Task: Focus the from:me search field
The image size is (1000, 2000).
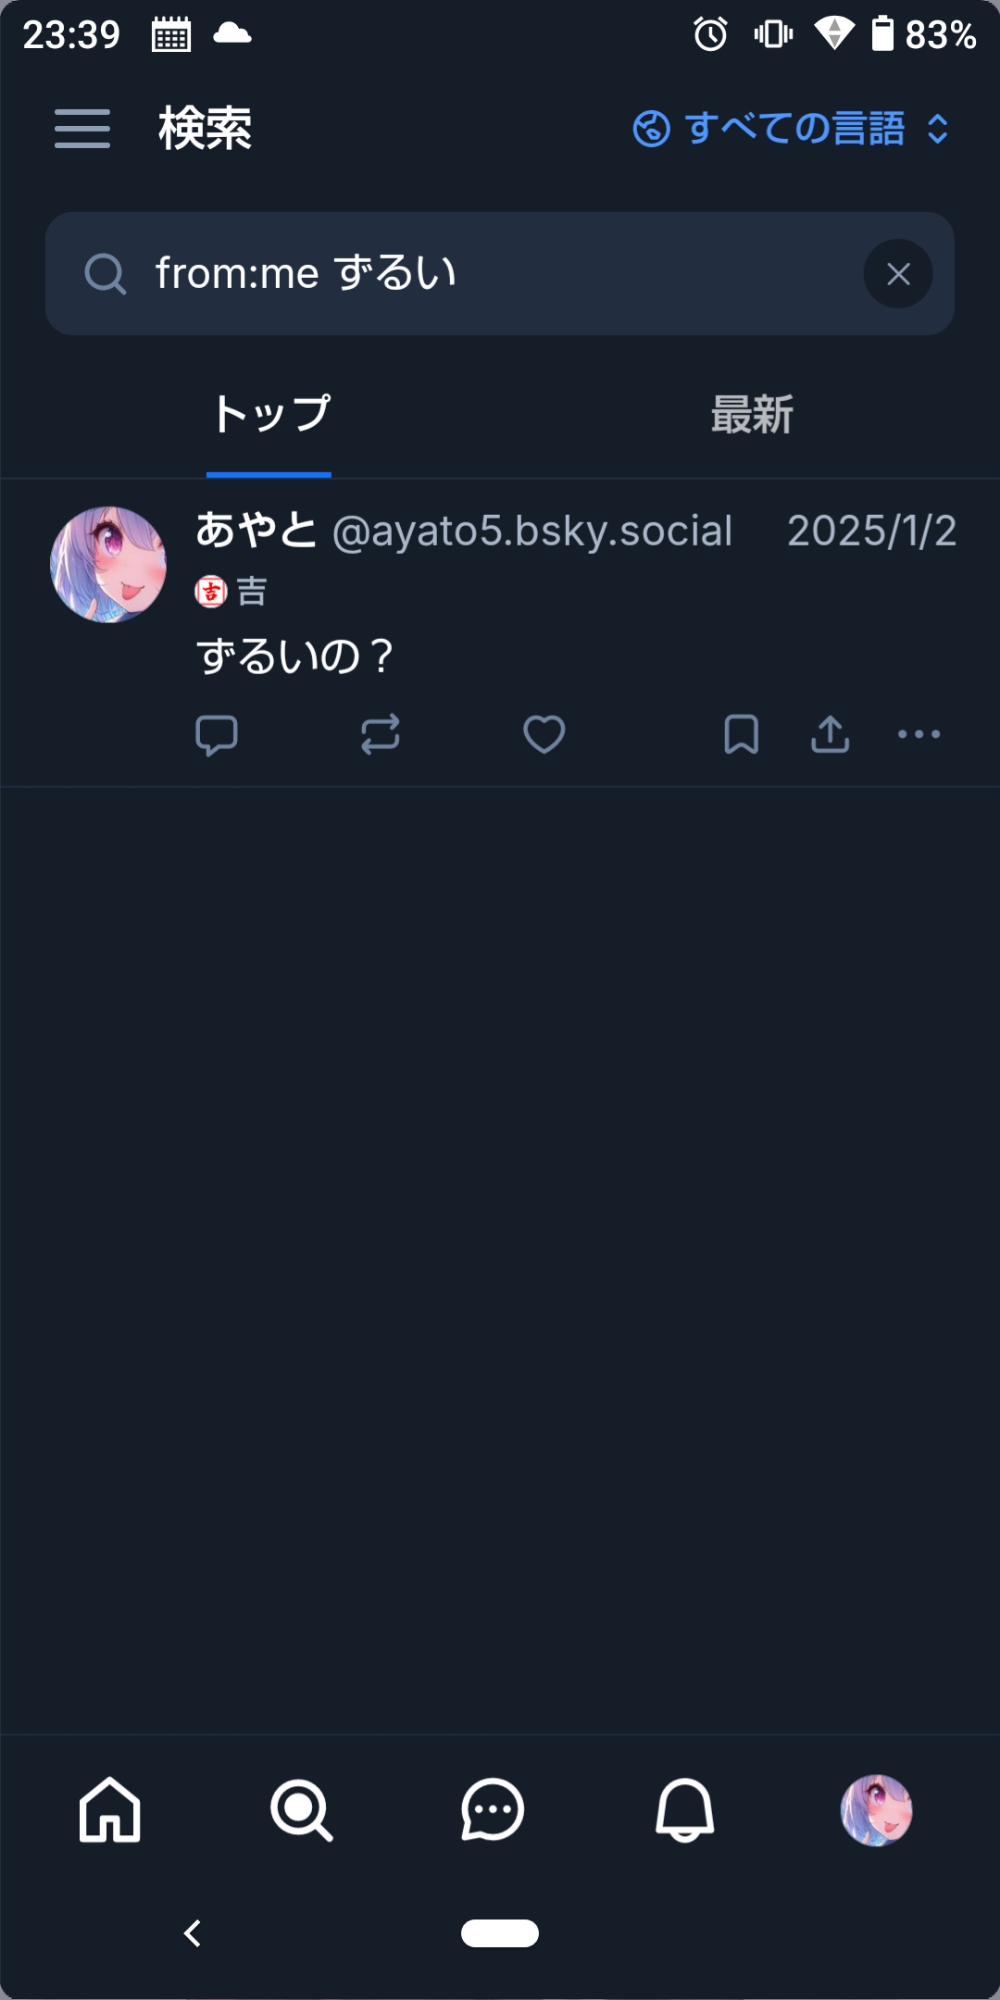Action: [x=480, y=274]
